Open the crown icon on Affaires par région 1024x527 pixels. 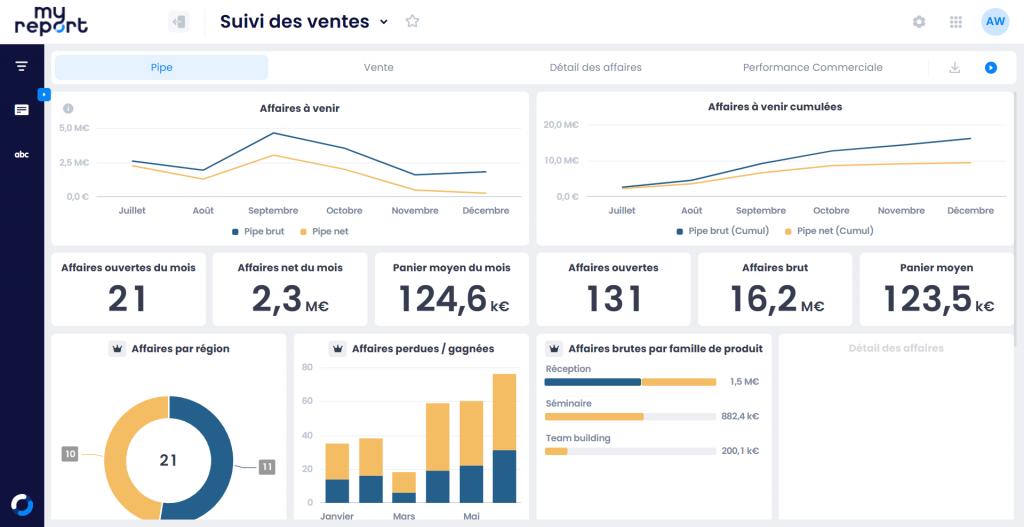pos(117,349)
